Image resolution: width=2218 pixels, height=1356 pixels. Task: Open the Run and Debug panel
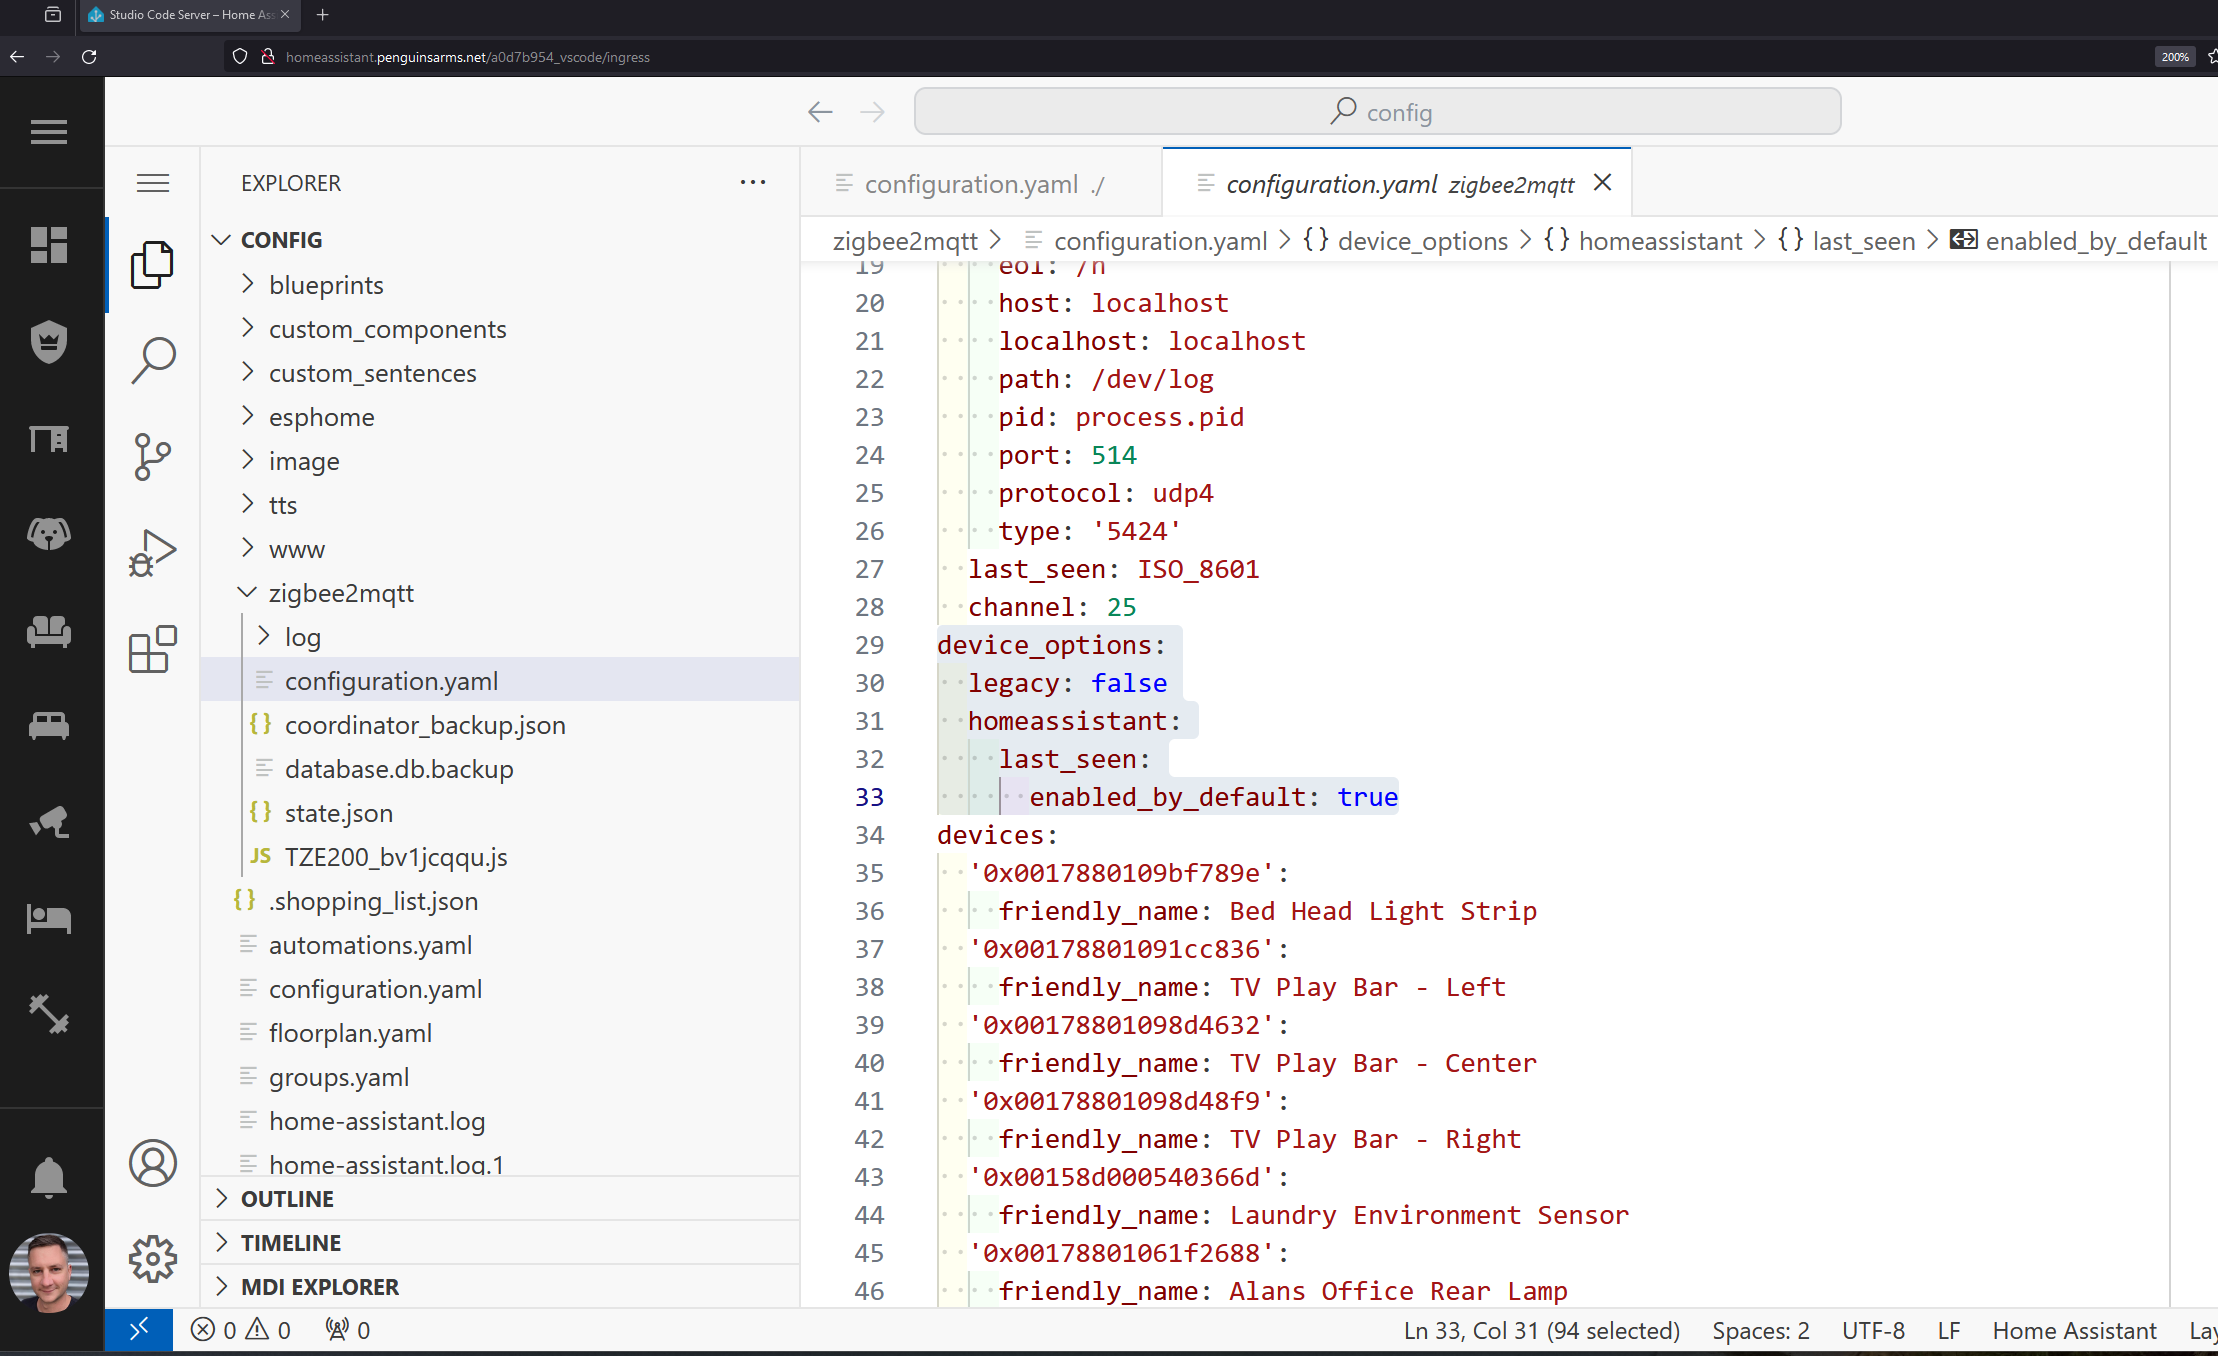152,552
